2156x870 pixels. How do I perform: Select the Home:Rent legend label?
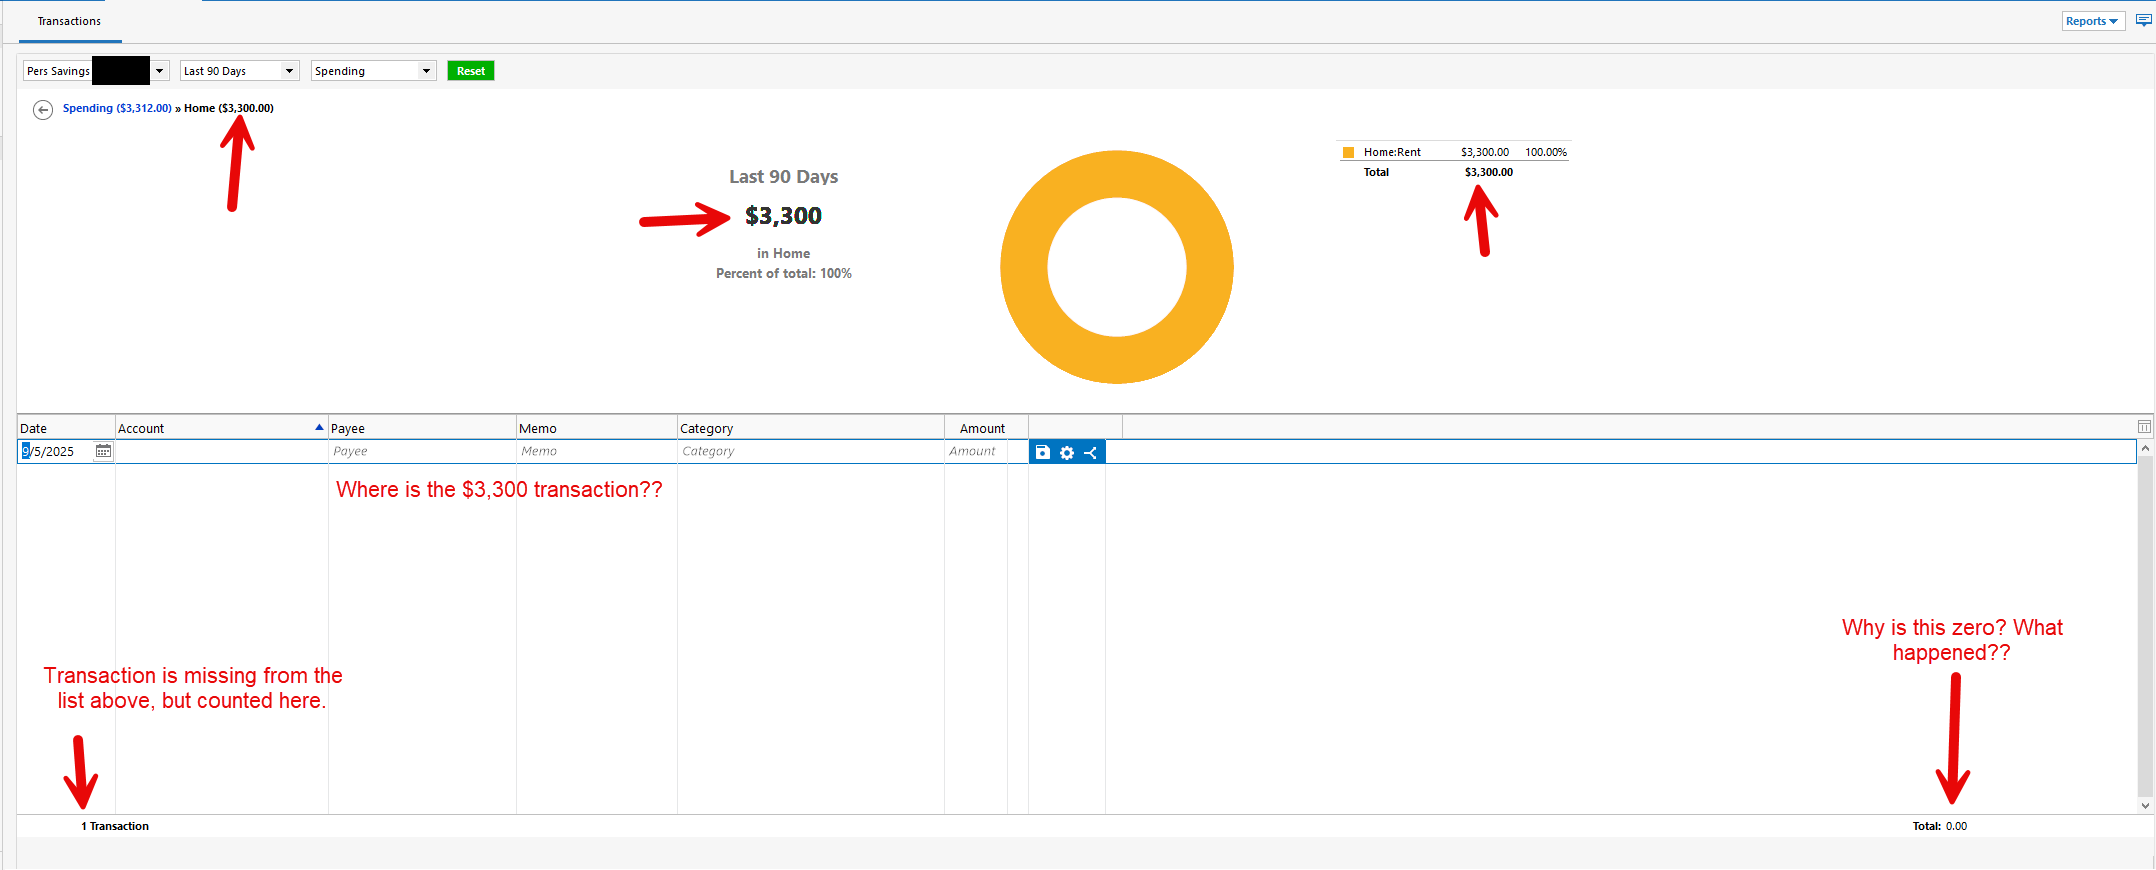coord(1392,153)
